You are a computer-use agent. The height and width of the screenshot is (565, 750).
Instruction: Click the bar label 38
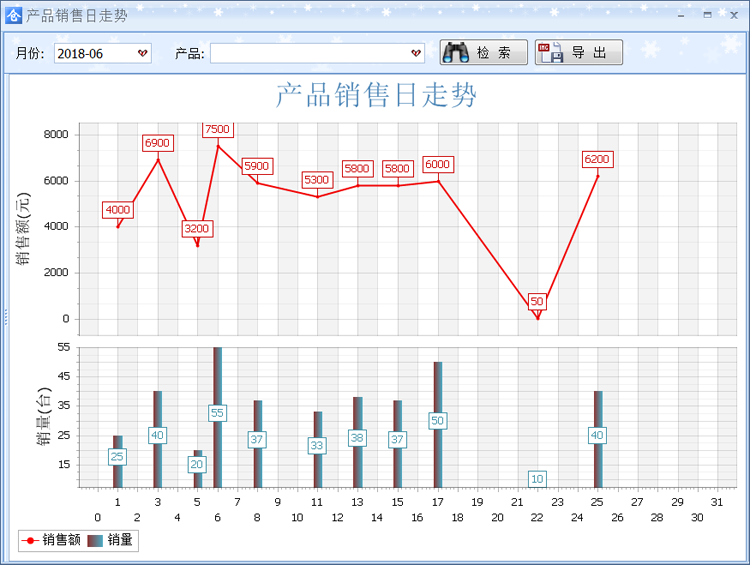pyautogui.click(x=357, y=438)
